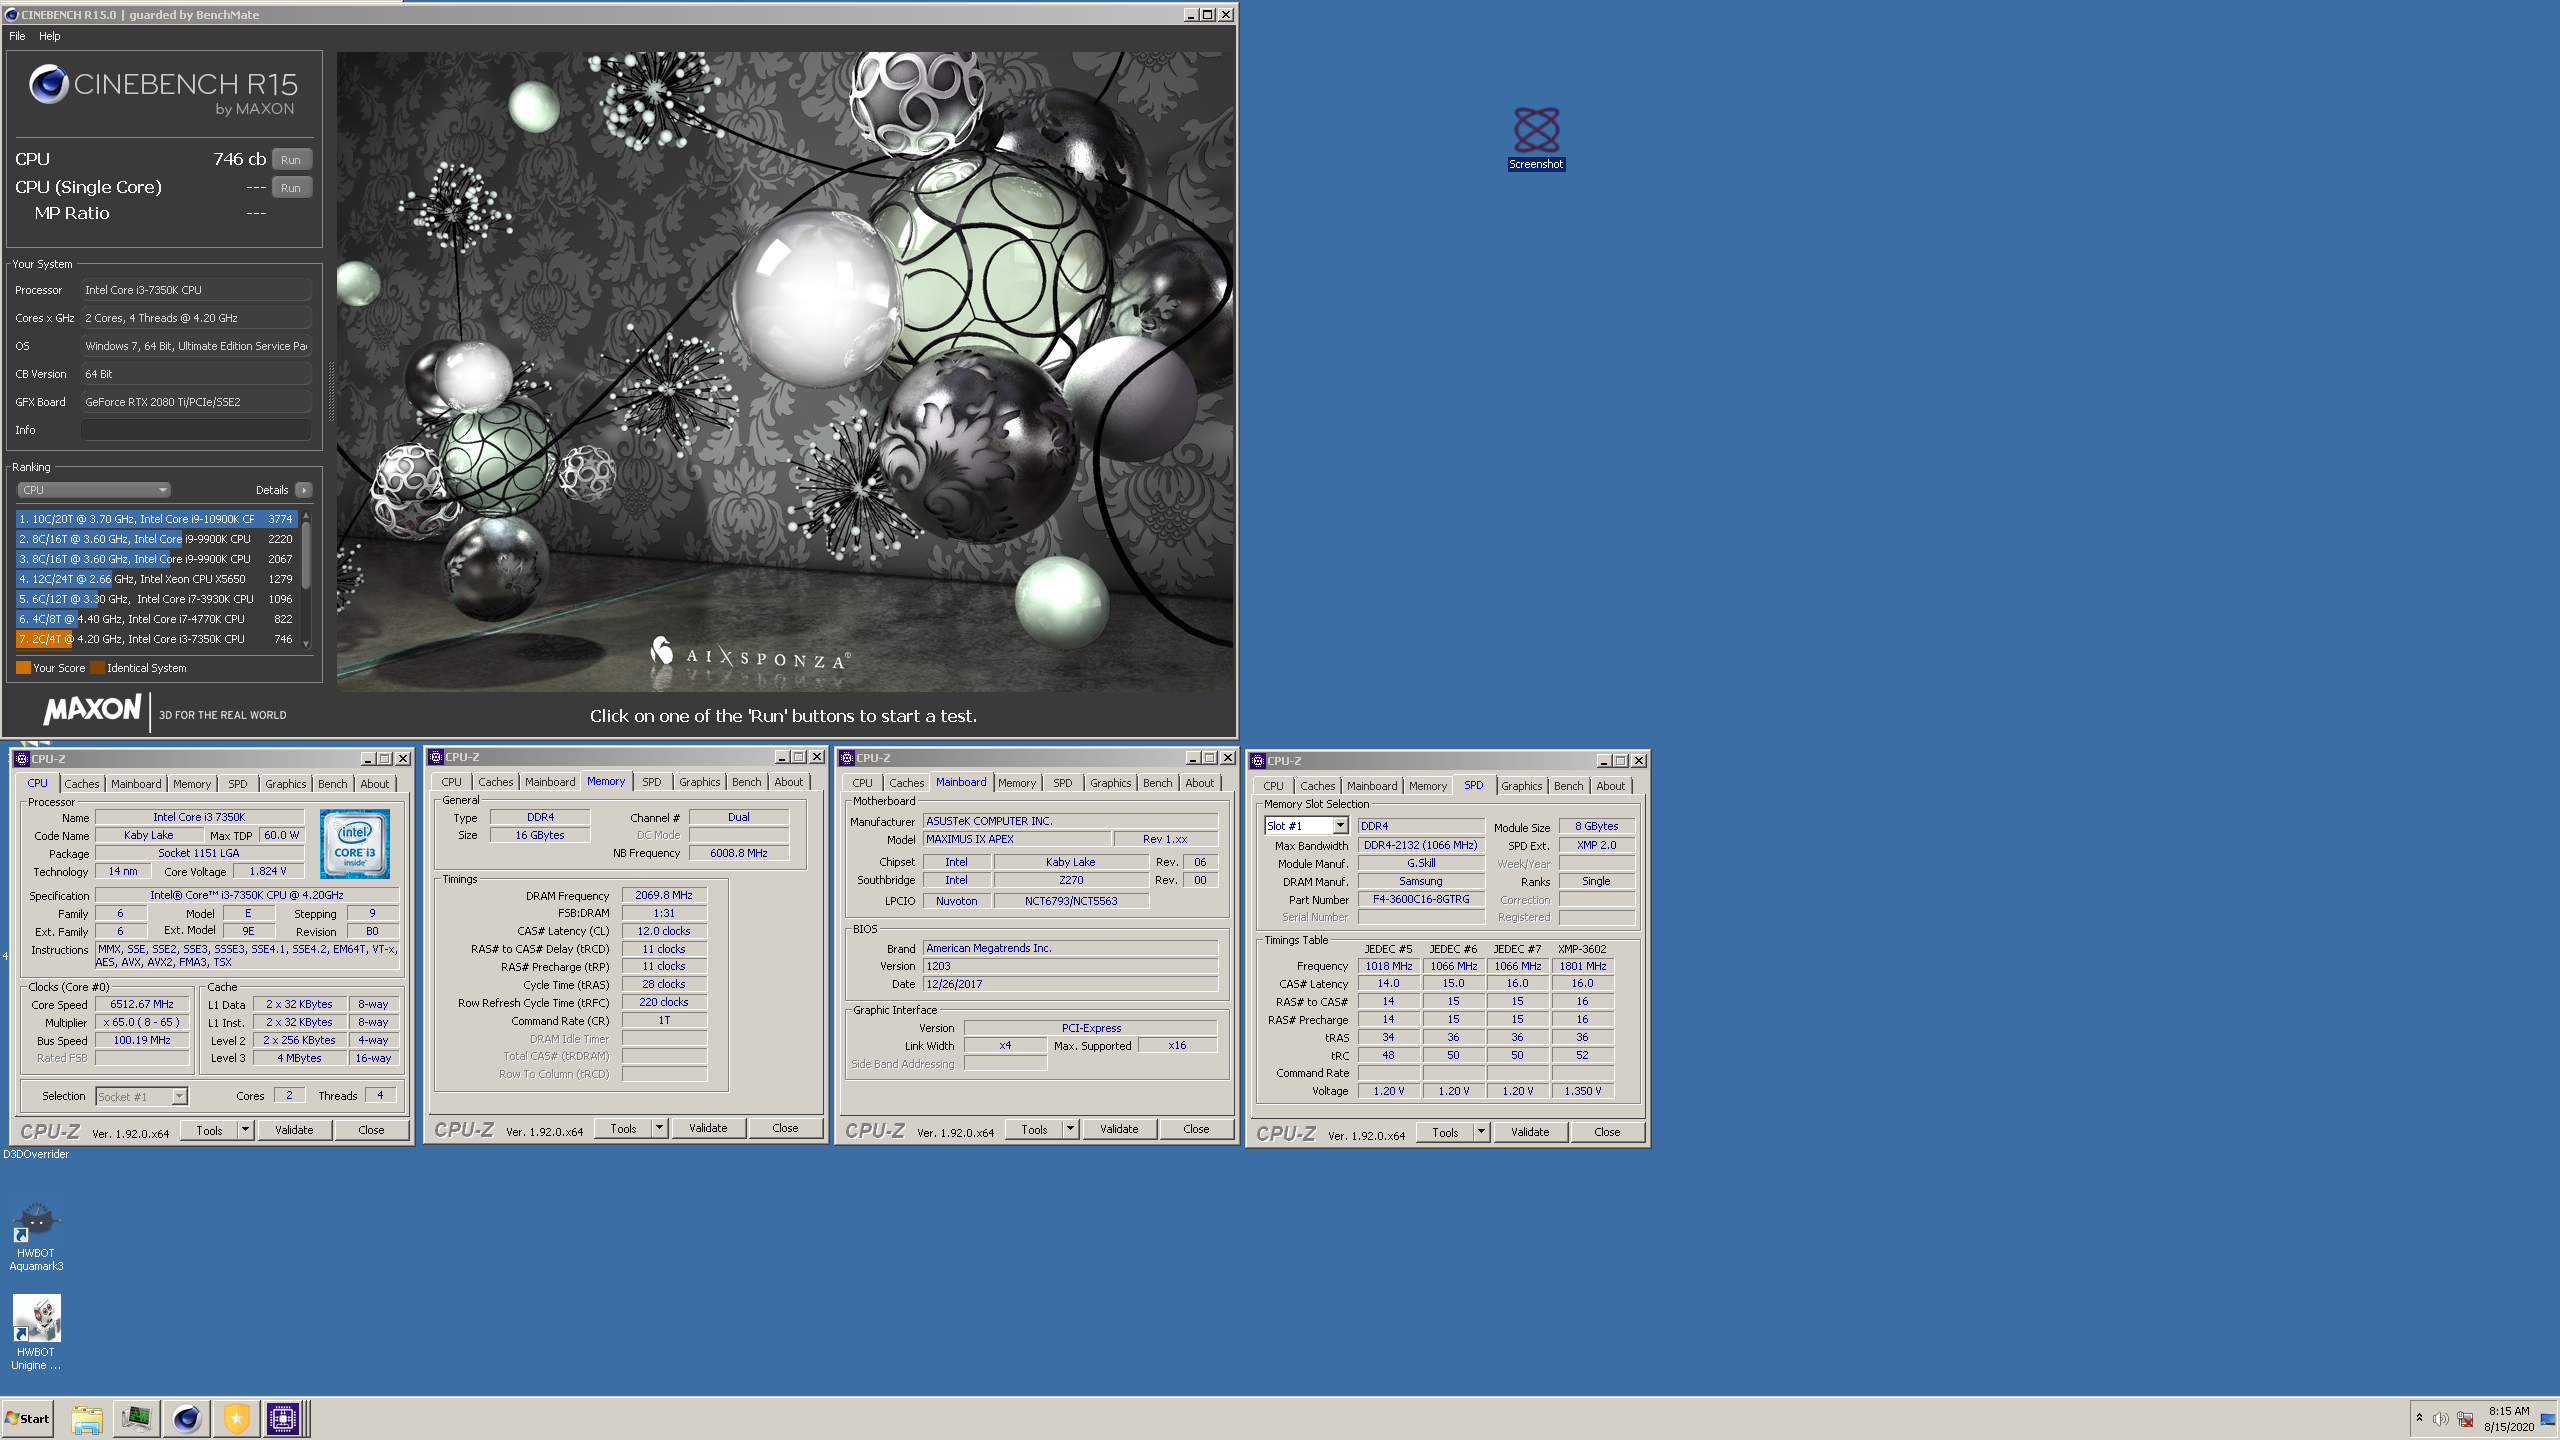Click the Cinebench sphere taskbar icon
Image resolution: width=2560 pixels, height=1440 pixels.
click(x=187, y=1419)
